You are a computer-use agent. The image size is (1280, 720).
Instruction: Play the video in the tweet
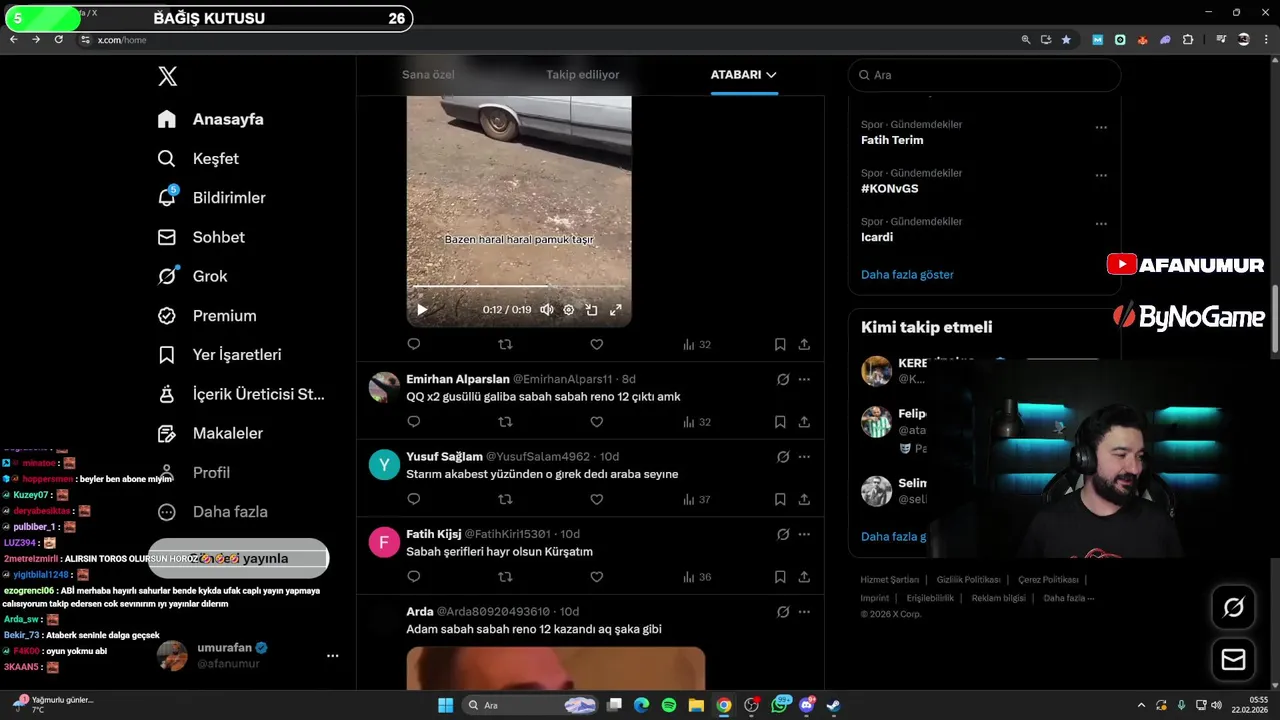point(422,310)
